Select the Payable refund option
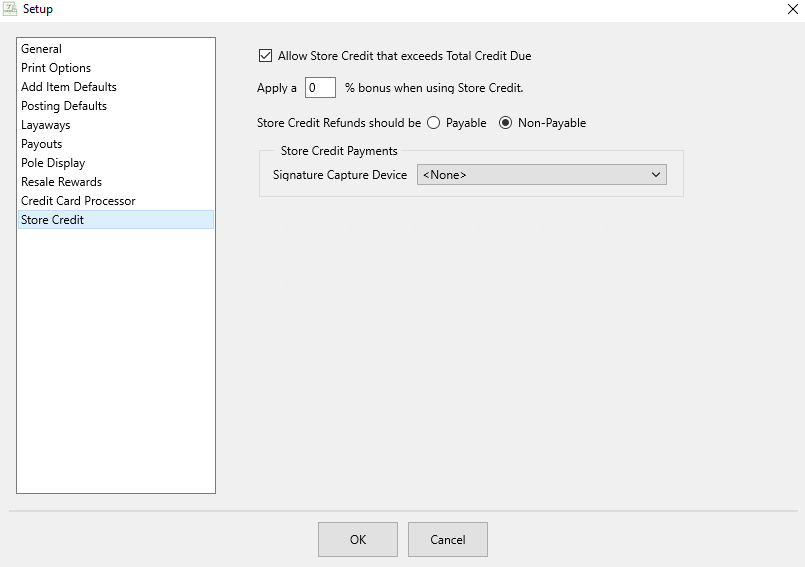 pyautogui.click(x=434, y=123)
